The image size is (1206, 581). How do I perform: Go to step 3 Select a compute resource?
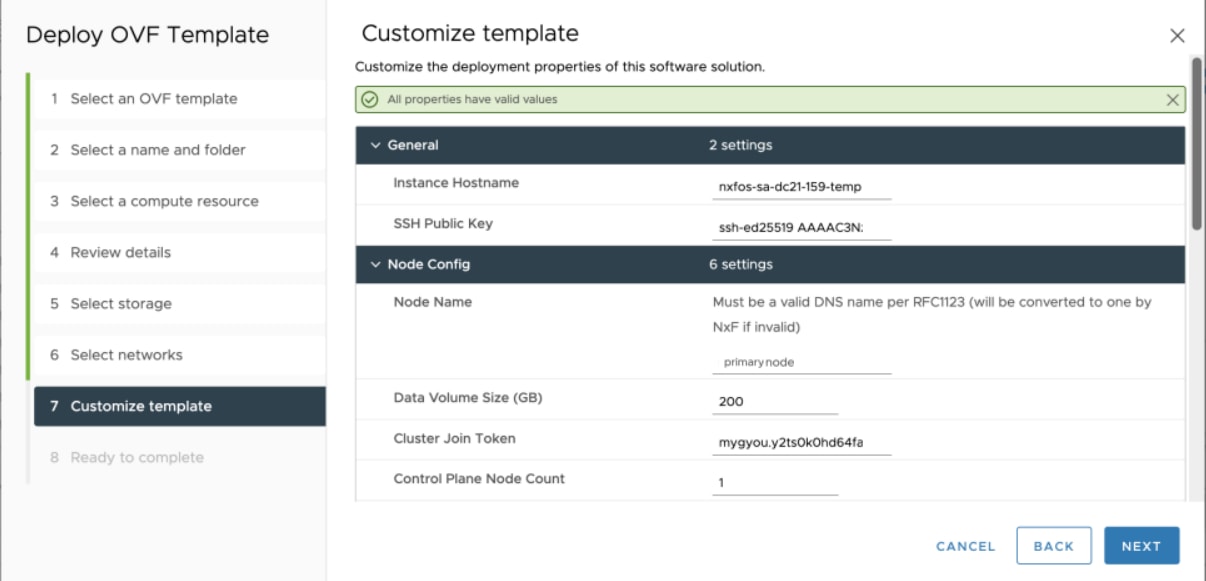point(179,201)
